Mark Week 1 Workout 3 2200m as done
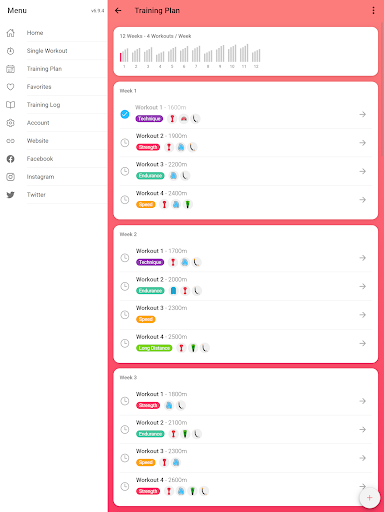The height and width of the screenshot is (512, 384). click(125, 171)
